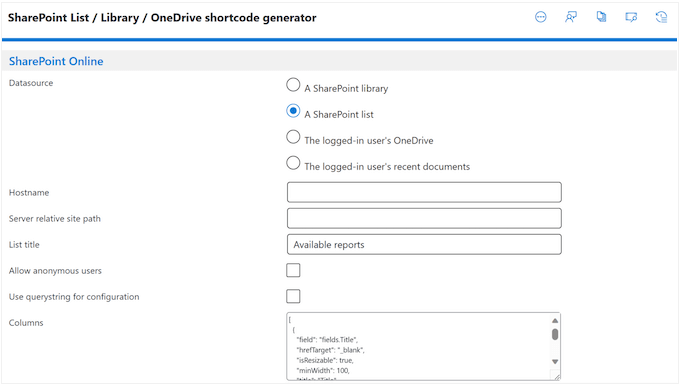Click the "List title" label
The width and height of the screenshot is (680, 384).
[x=24, y=245]
